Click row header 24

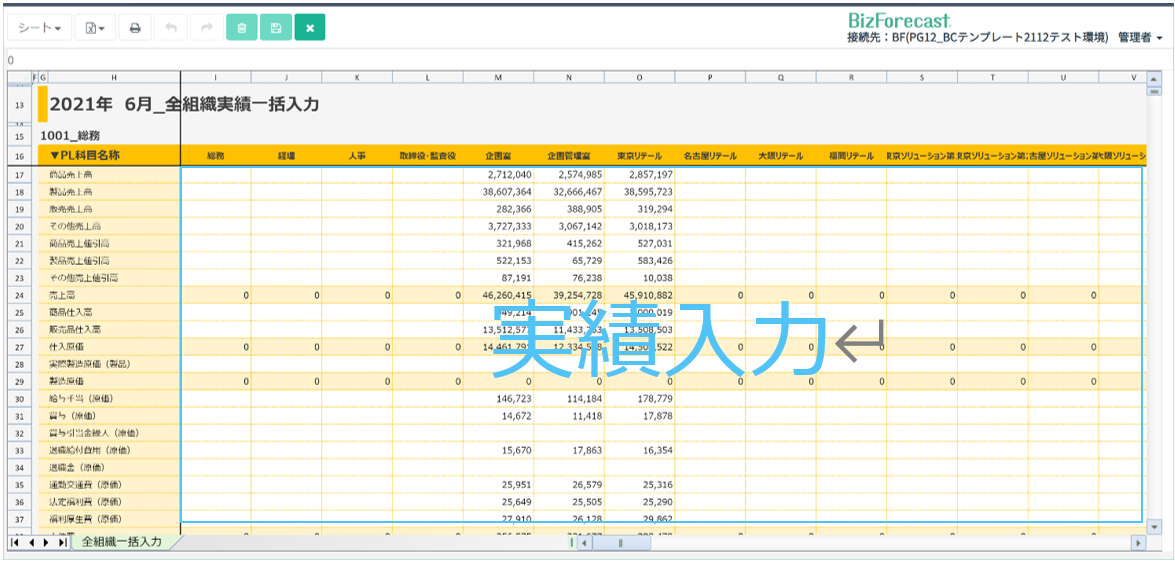(x=19, y=296)
